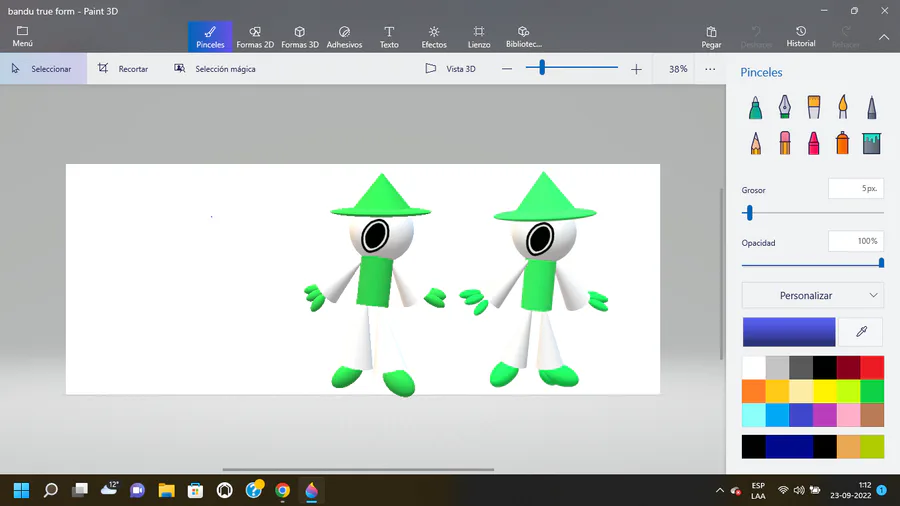This screenshot has height=506, width=900.
Task: Open taskbar search
Action: point(51,491)
